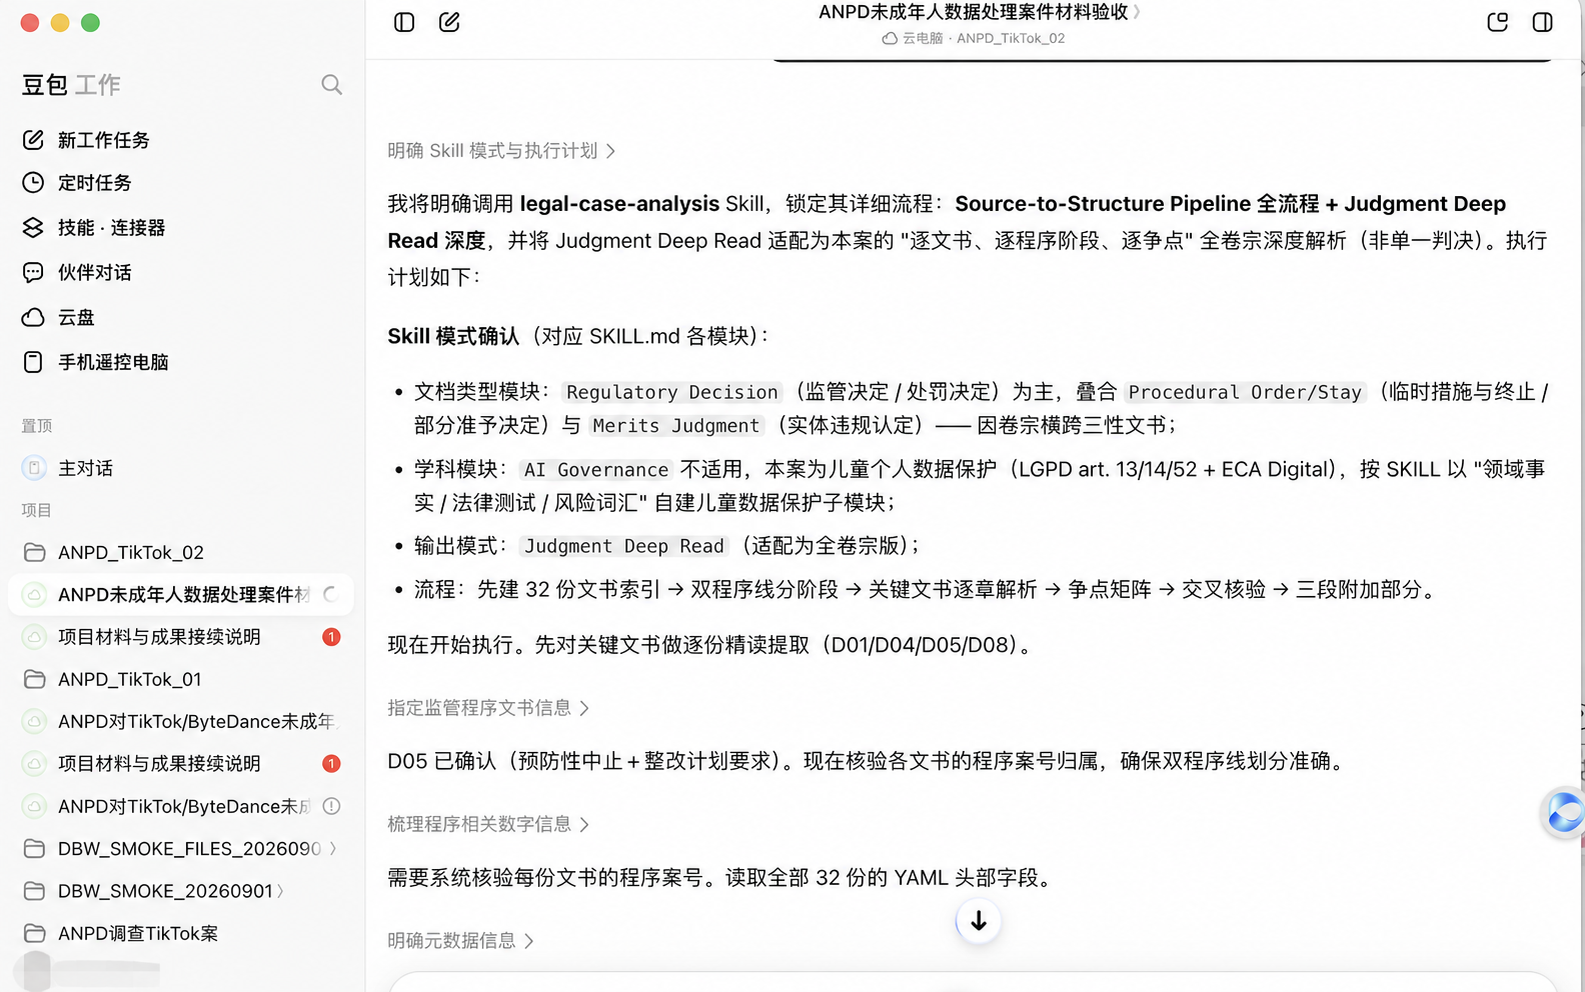
Task: Click the loading spinner on active conversation
Action: tap(332, 594)
